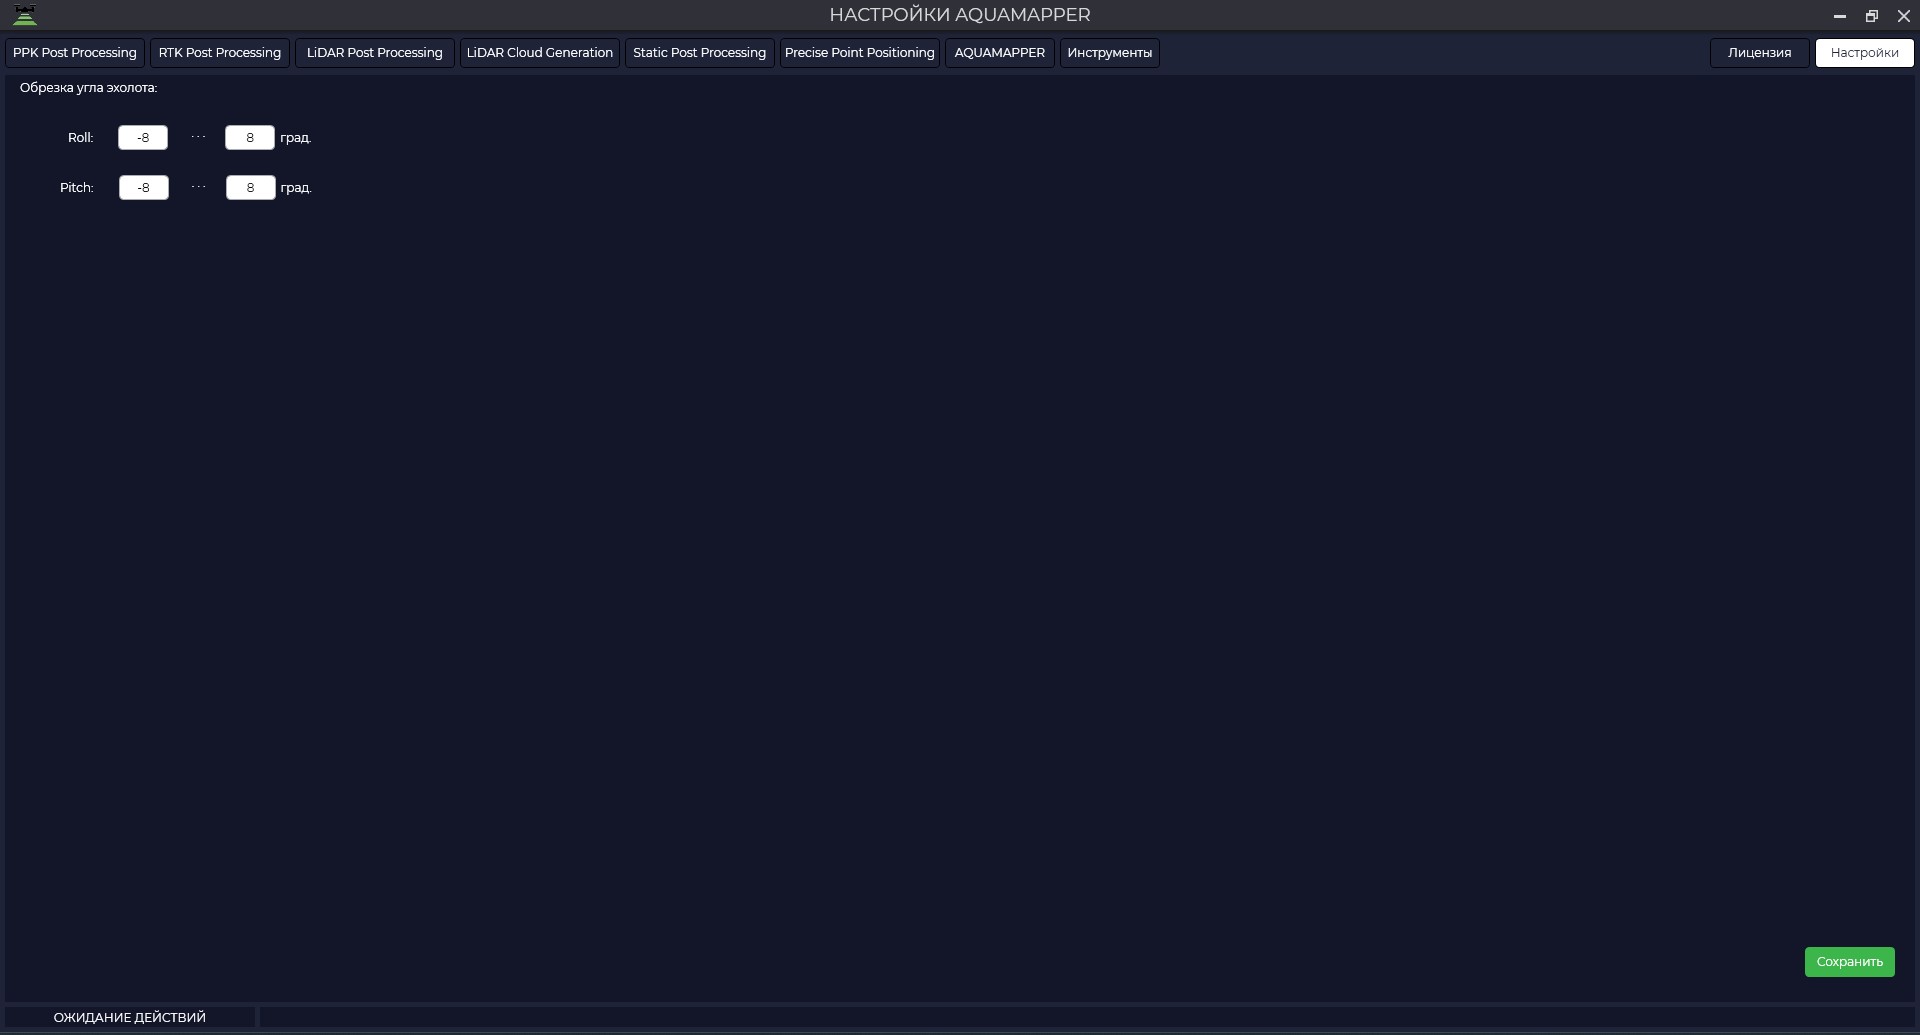Open the Инструменты tab

tap(1110, 53)
